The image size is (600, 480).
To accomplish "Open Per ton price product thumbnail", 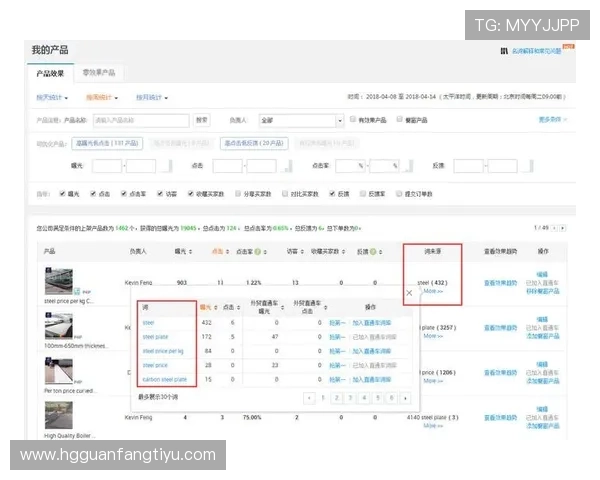I will point(59,371).
